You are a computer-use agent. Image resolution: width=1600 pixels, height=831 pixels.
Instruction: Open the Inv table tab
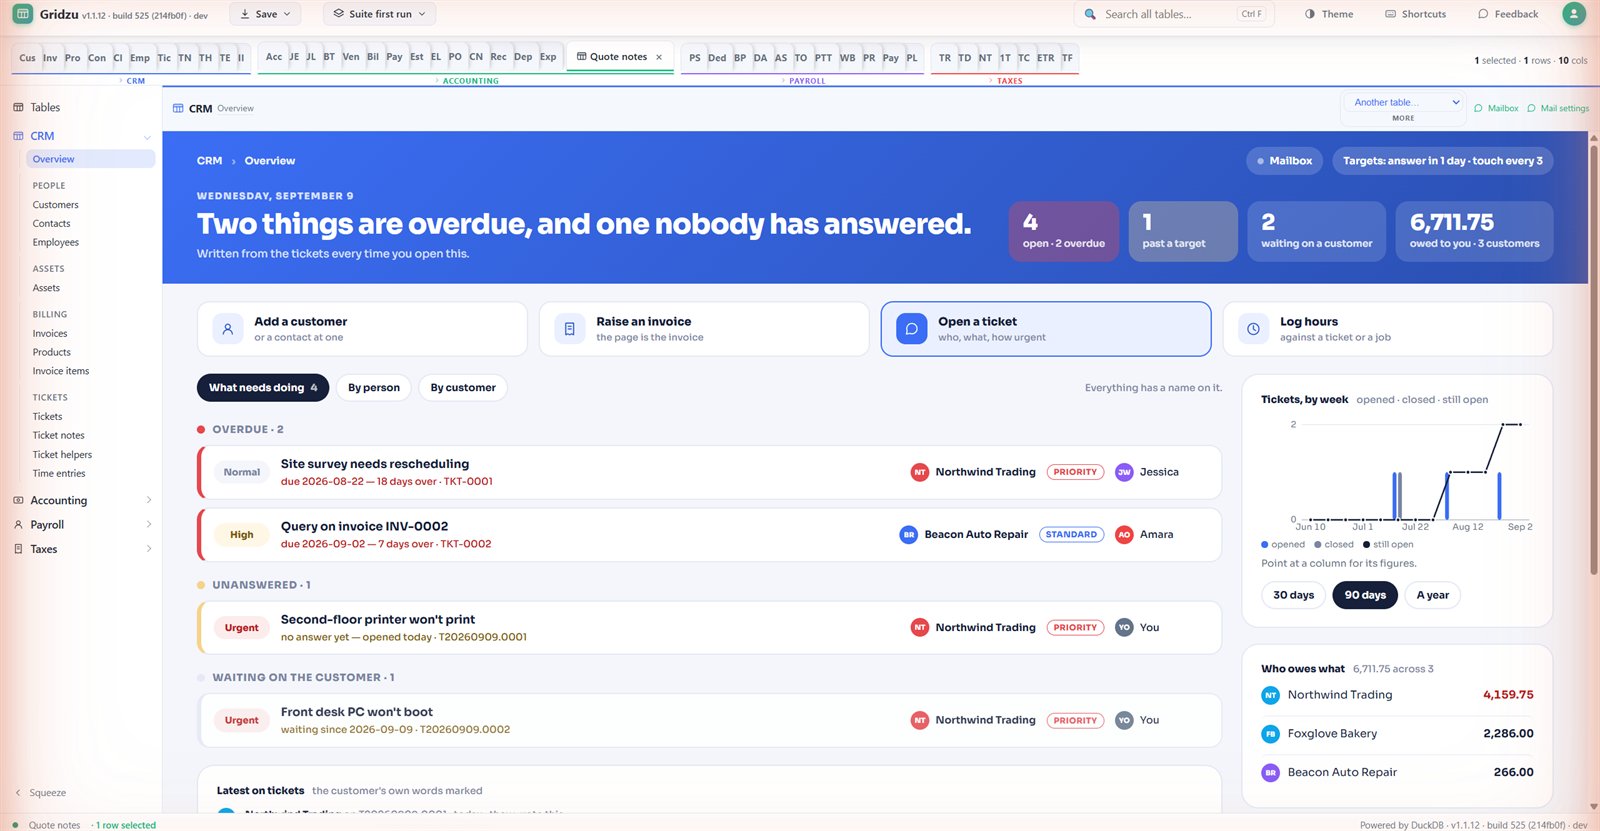[50, 58]
